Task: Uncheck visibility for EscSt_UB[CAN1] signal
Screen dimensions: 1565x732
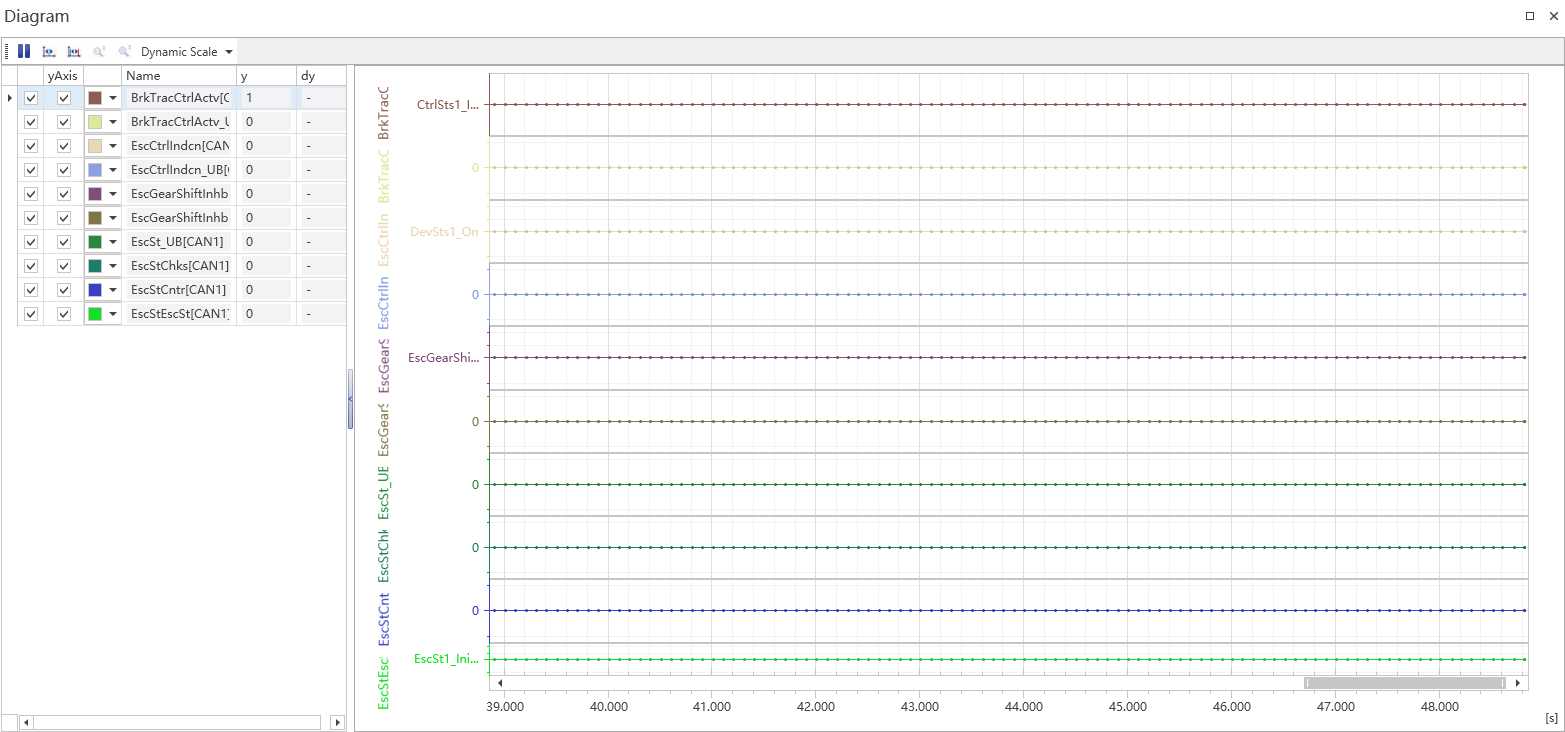Action: [31, 241]
